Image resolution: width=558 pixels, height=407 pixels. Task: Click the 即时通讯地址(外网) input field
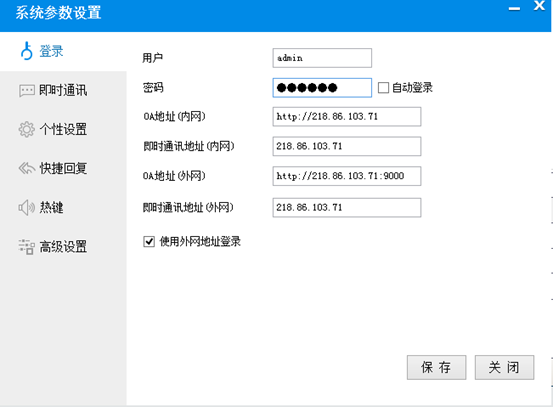[347, 207]
